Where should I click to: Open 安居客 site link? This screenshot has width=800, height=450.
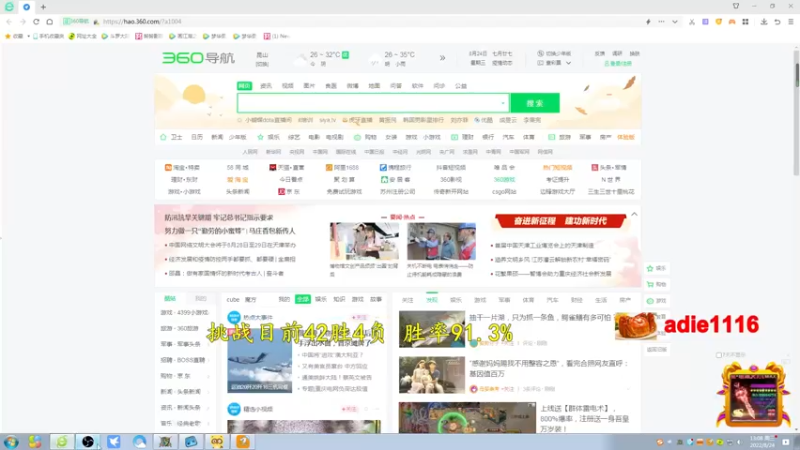395,180
